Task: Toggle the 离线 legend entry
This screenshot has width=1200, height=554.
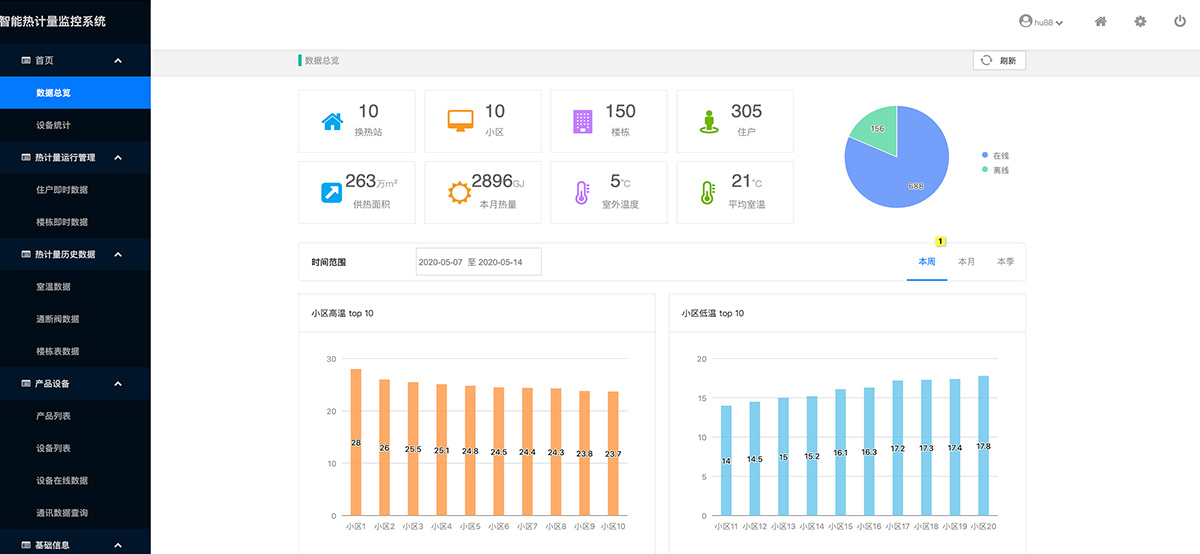Action: click(x=994, y=170)
